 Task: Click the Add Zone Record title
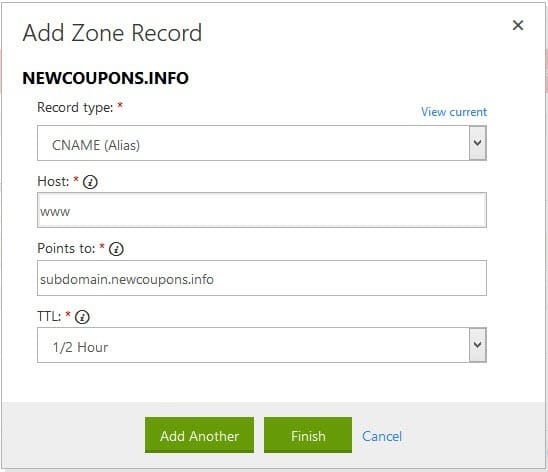[112, 33]
